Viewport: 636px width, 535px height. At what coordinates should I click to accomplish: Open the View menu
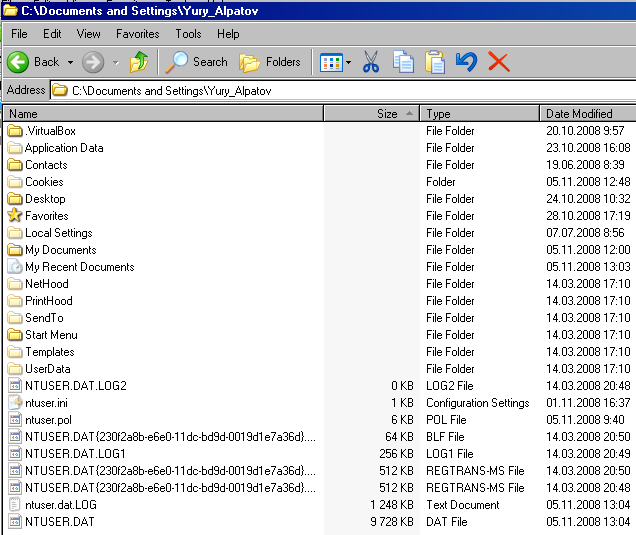click(x=88, y=34)
